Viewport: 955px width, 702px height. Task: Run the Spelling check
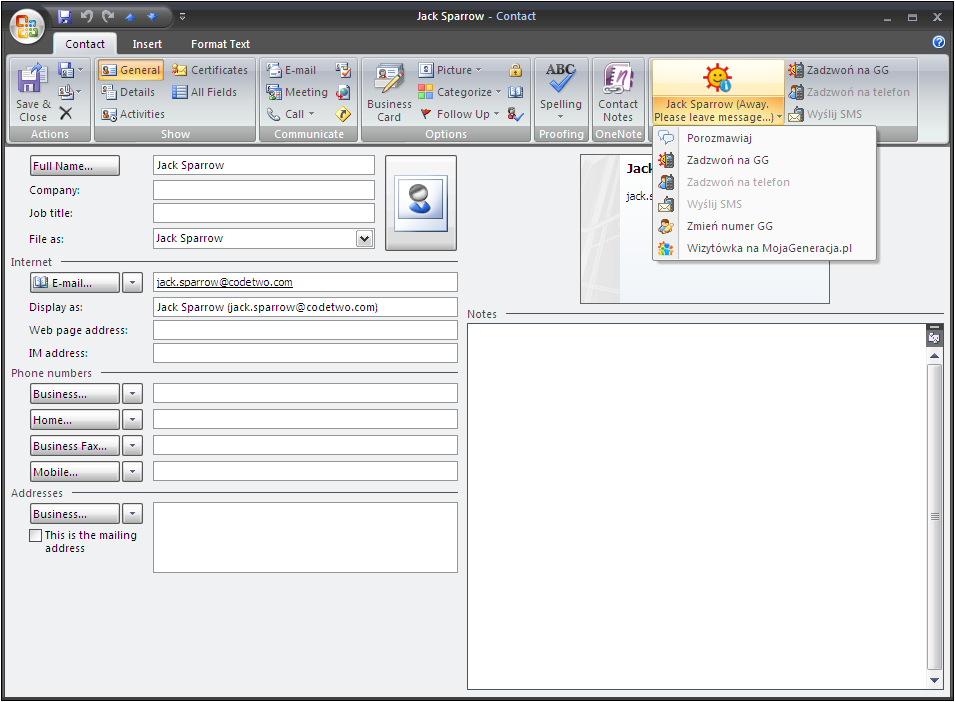click(x=560, y=91)
